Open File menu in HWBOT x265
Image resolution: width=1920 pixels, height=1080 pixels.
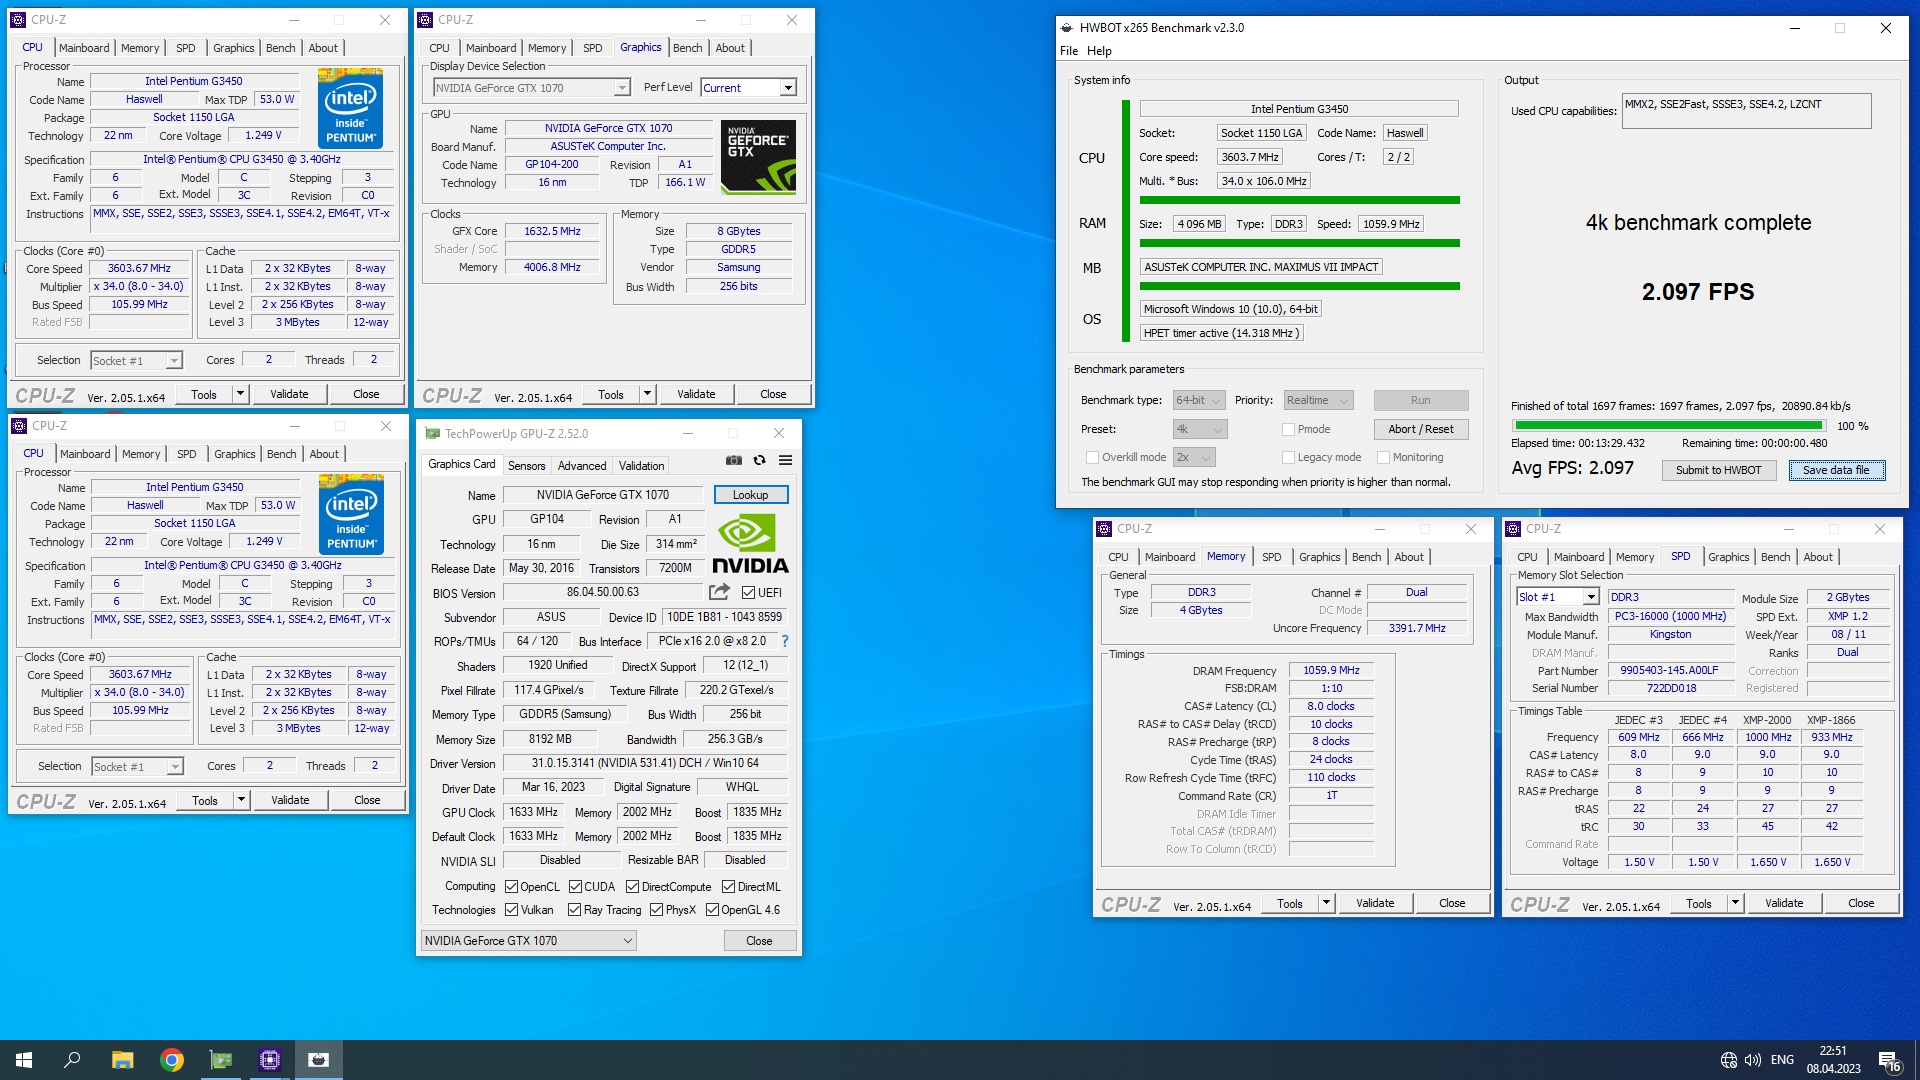[1069, 51]
